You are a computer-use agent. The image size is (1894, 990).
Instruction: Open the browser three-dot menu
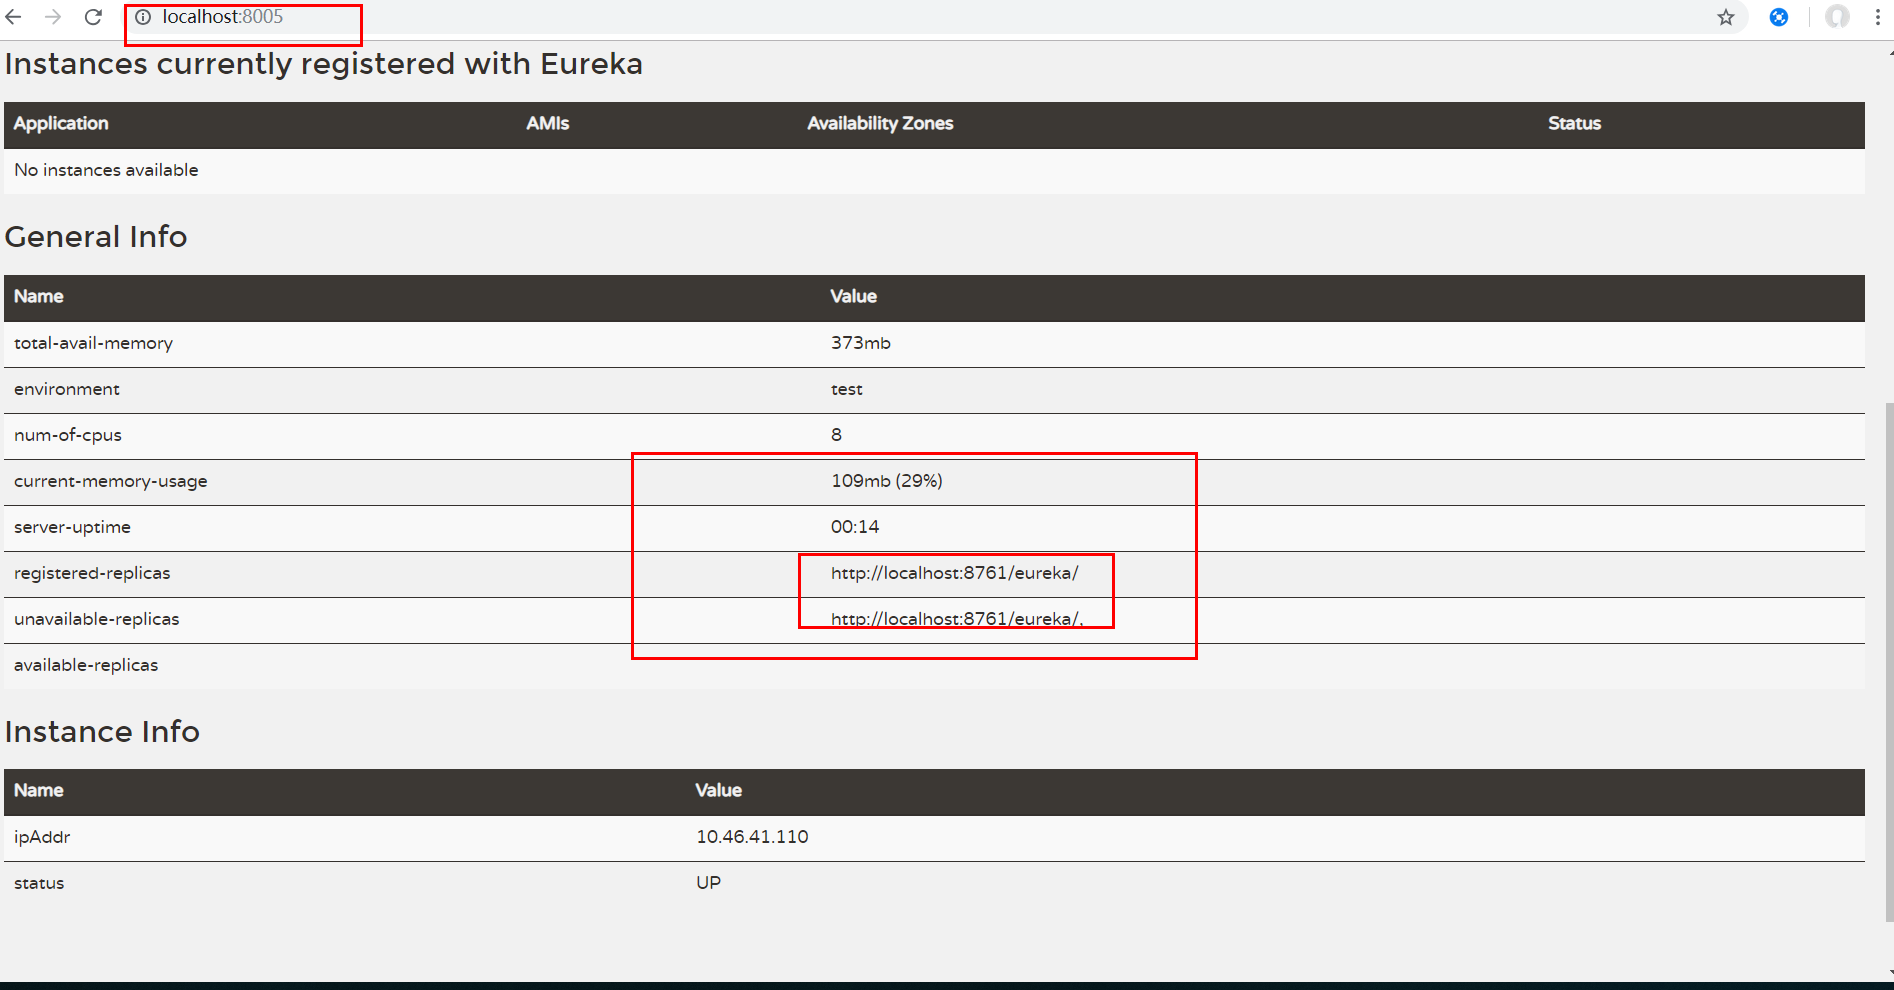1878,17
